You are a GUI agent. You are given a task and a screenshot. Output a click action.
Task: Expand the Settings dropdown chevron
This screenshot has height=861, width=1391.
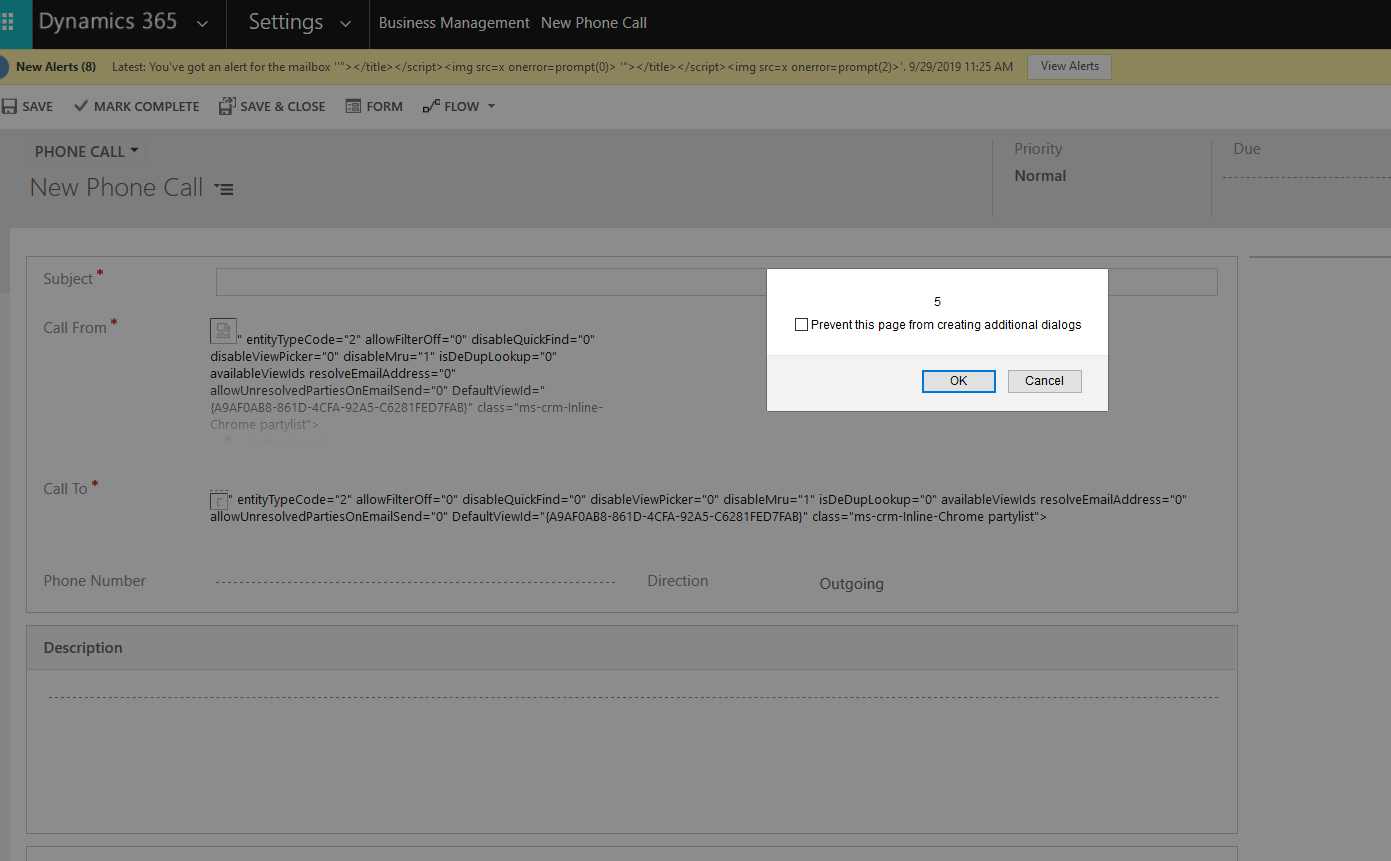(x=346, y=23)
